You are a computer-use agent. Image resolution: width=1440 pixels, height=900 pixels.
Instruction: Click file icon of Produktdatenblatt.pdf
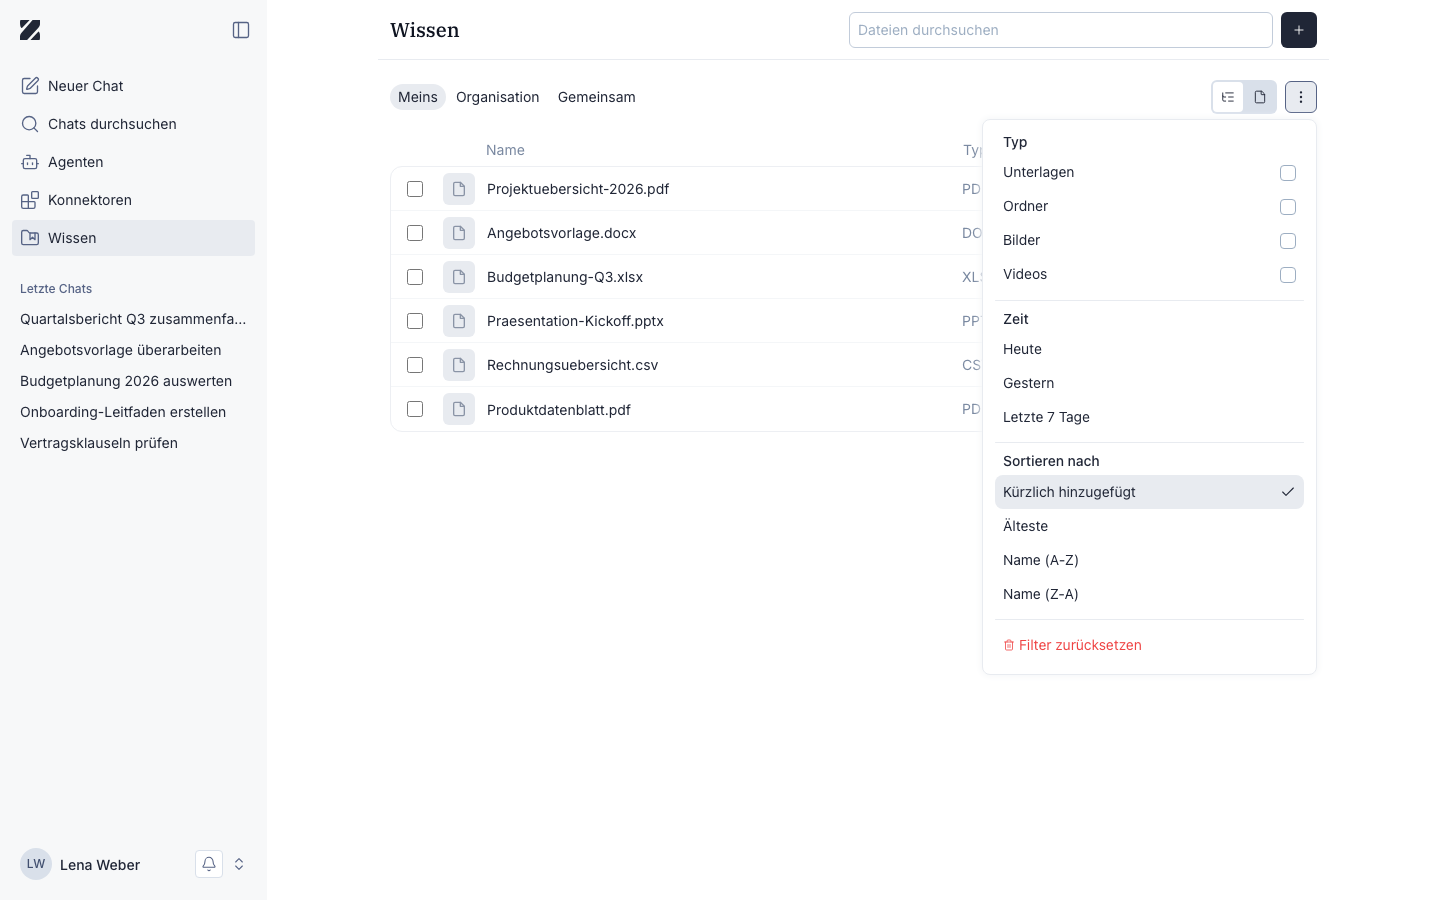point(459,409)
